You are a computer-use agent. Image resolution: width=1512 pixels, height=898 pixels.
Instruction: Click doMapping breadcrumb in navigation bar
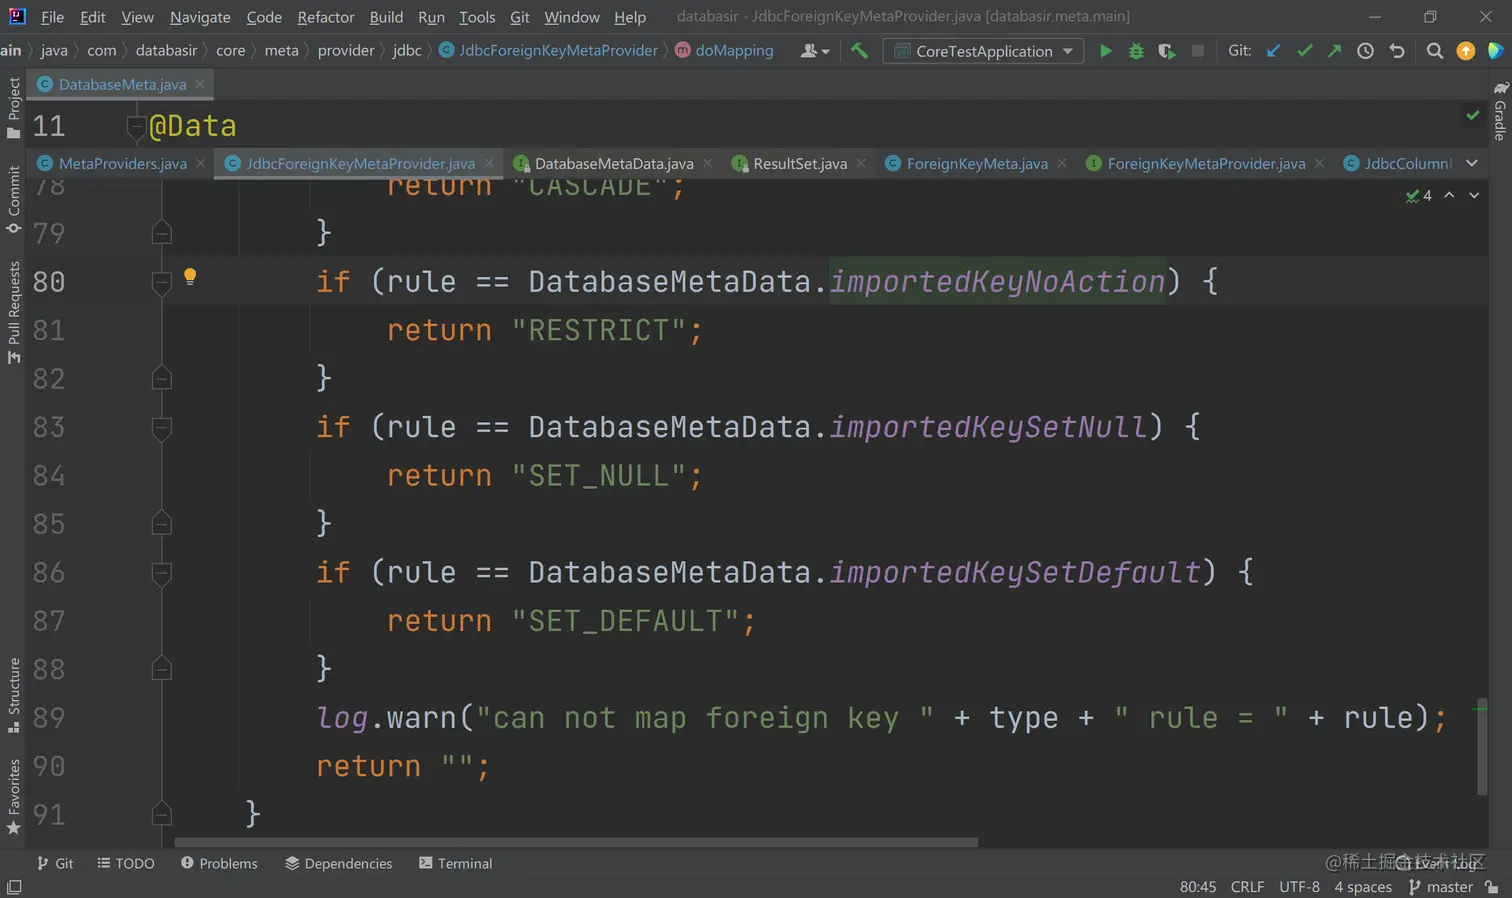pos(725,50)
